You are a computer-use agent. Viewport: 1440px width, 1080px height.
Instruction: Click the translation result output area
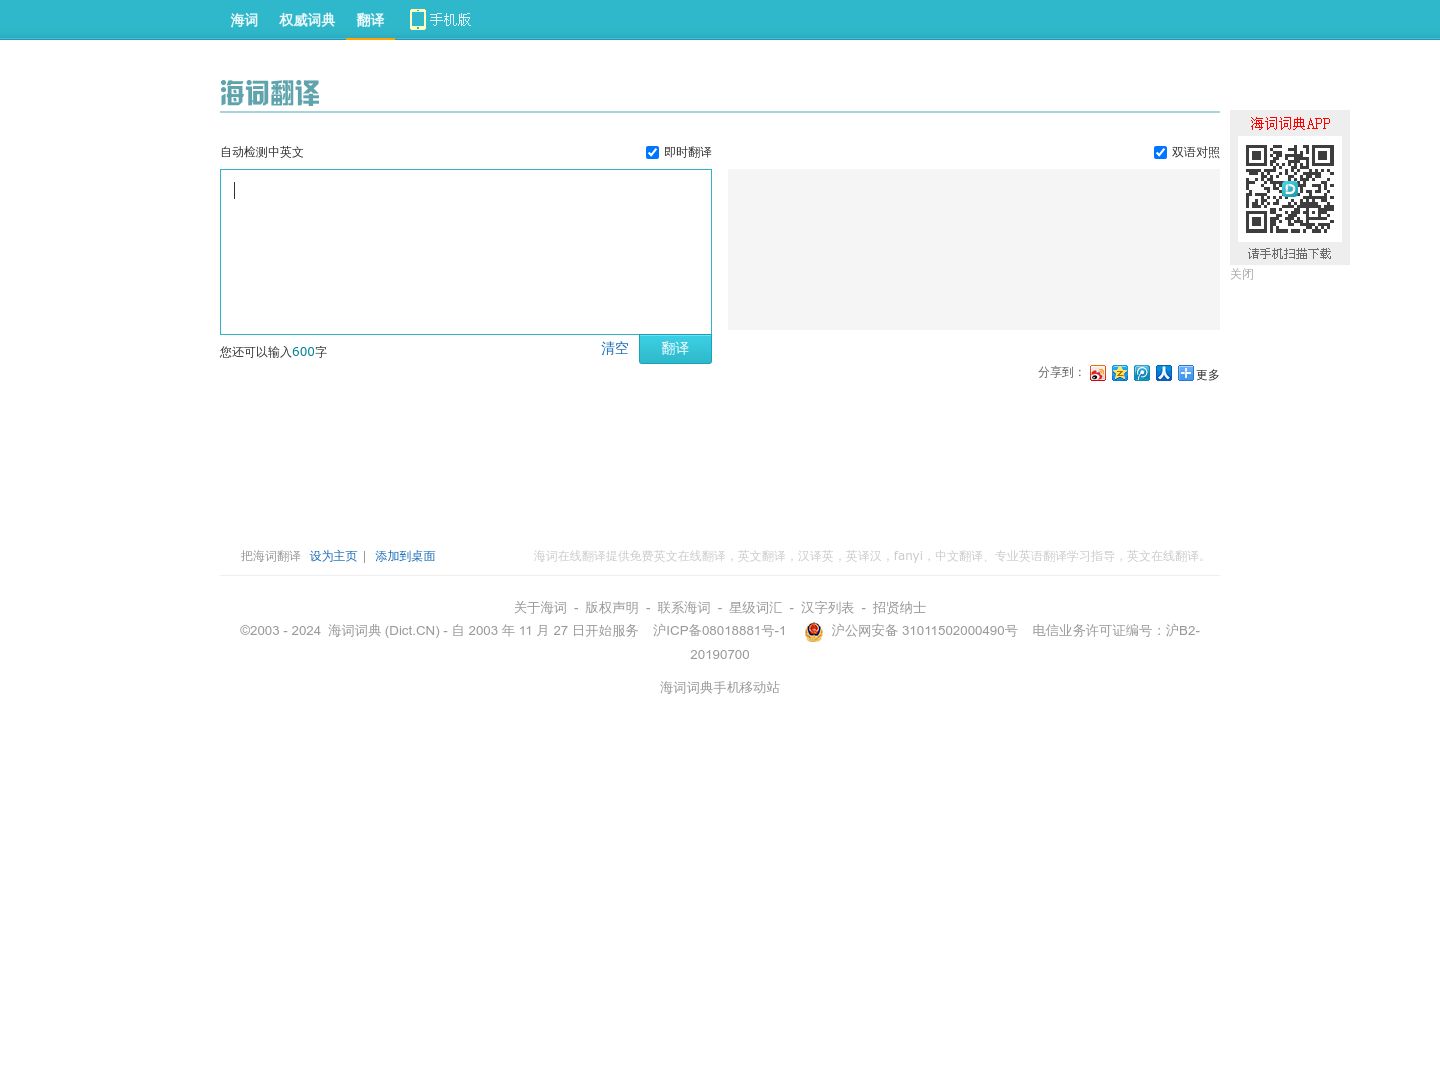[974, 249]
